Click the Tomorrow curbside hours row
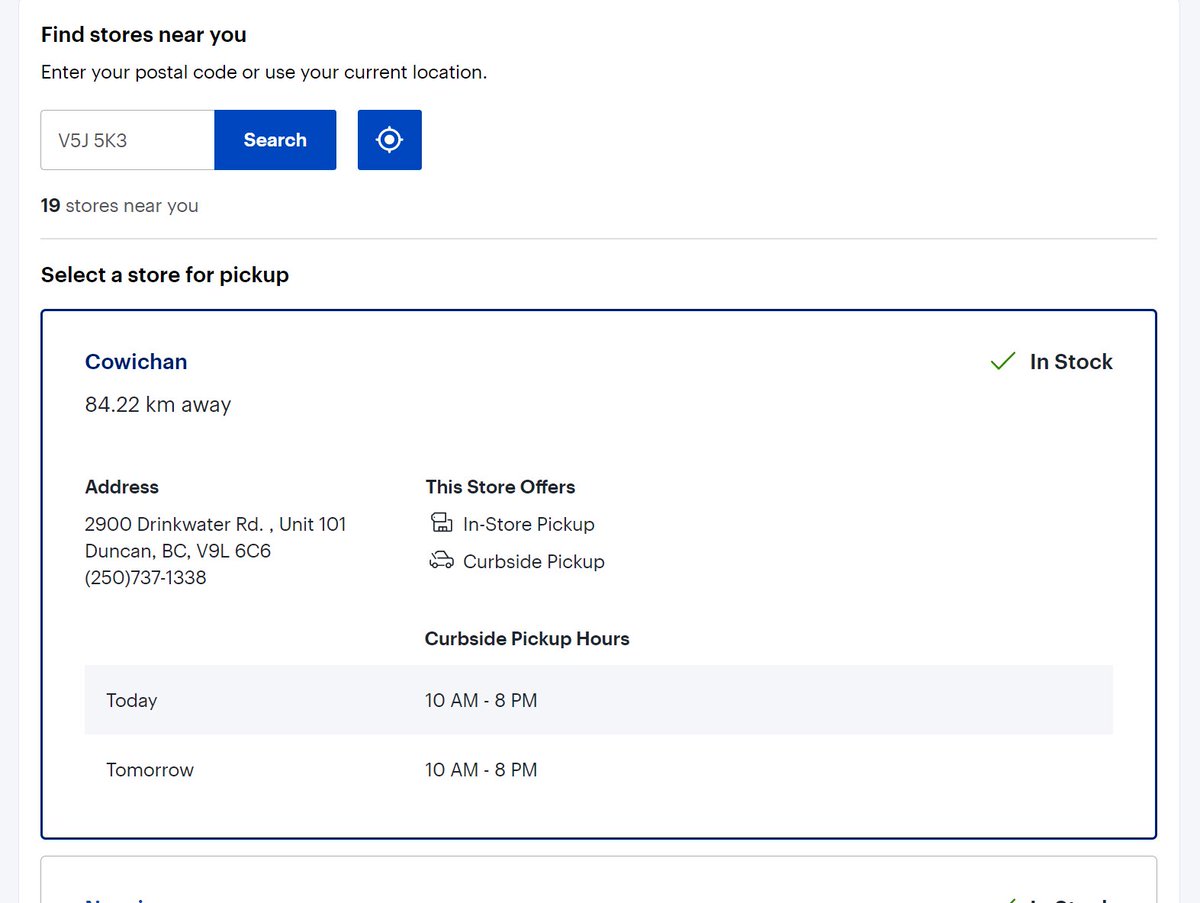1200x903 pixels. click(x=599, y=770)
